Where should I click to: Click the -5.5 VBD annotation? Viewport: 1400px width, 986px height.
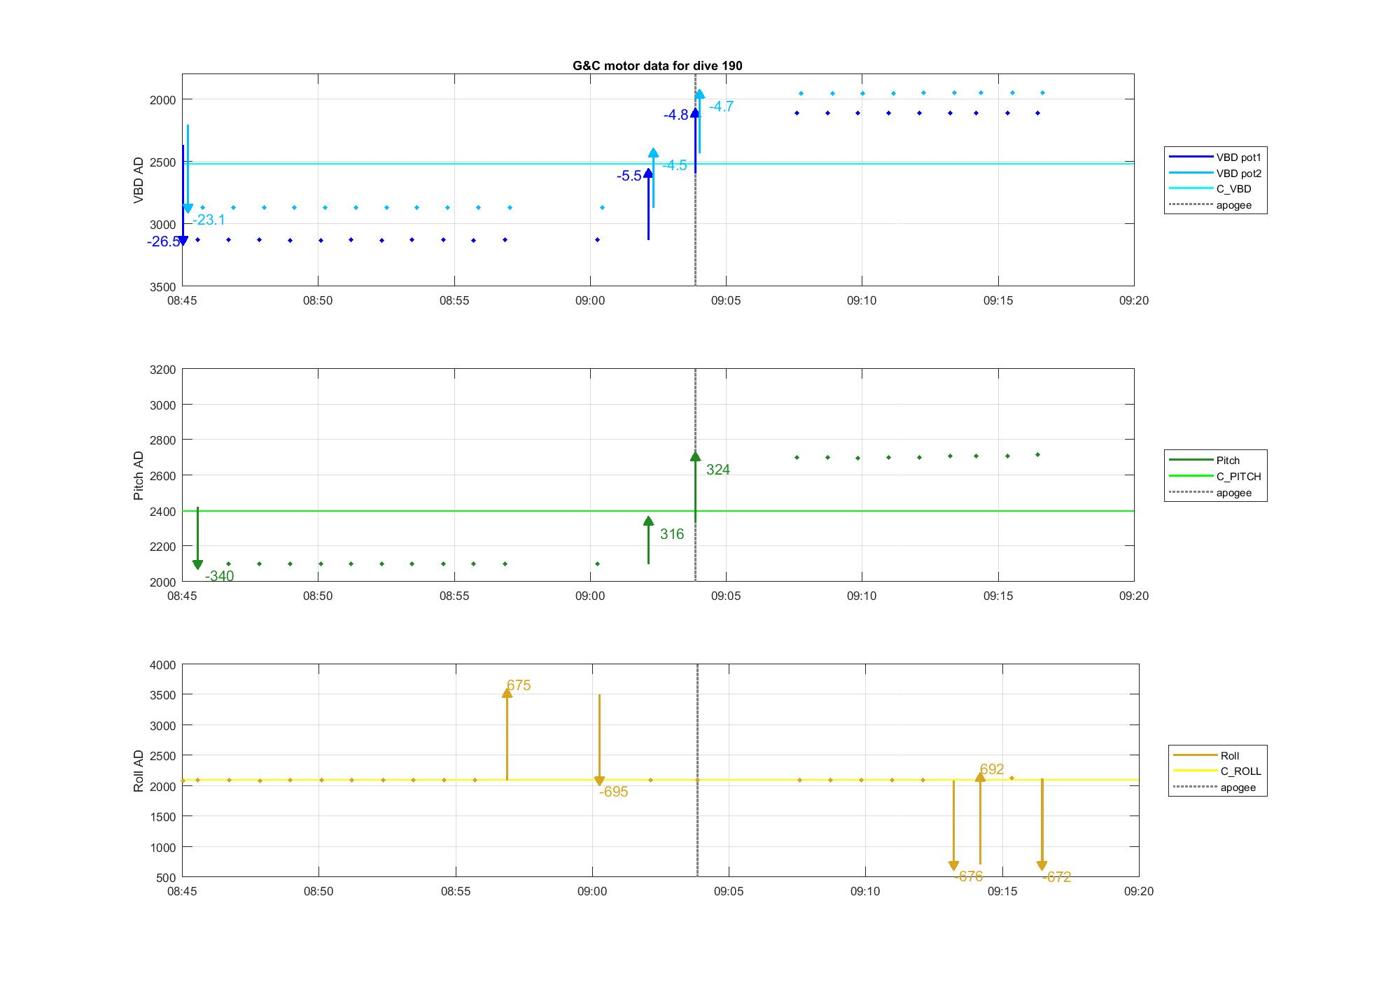pos(629,176)
